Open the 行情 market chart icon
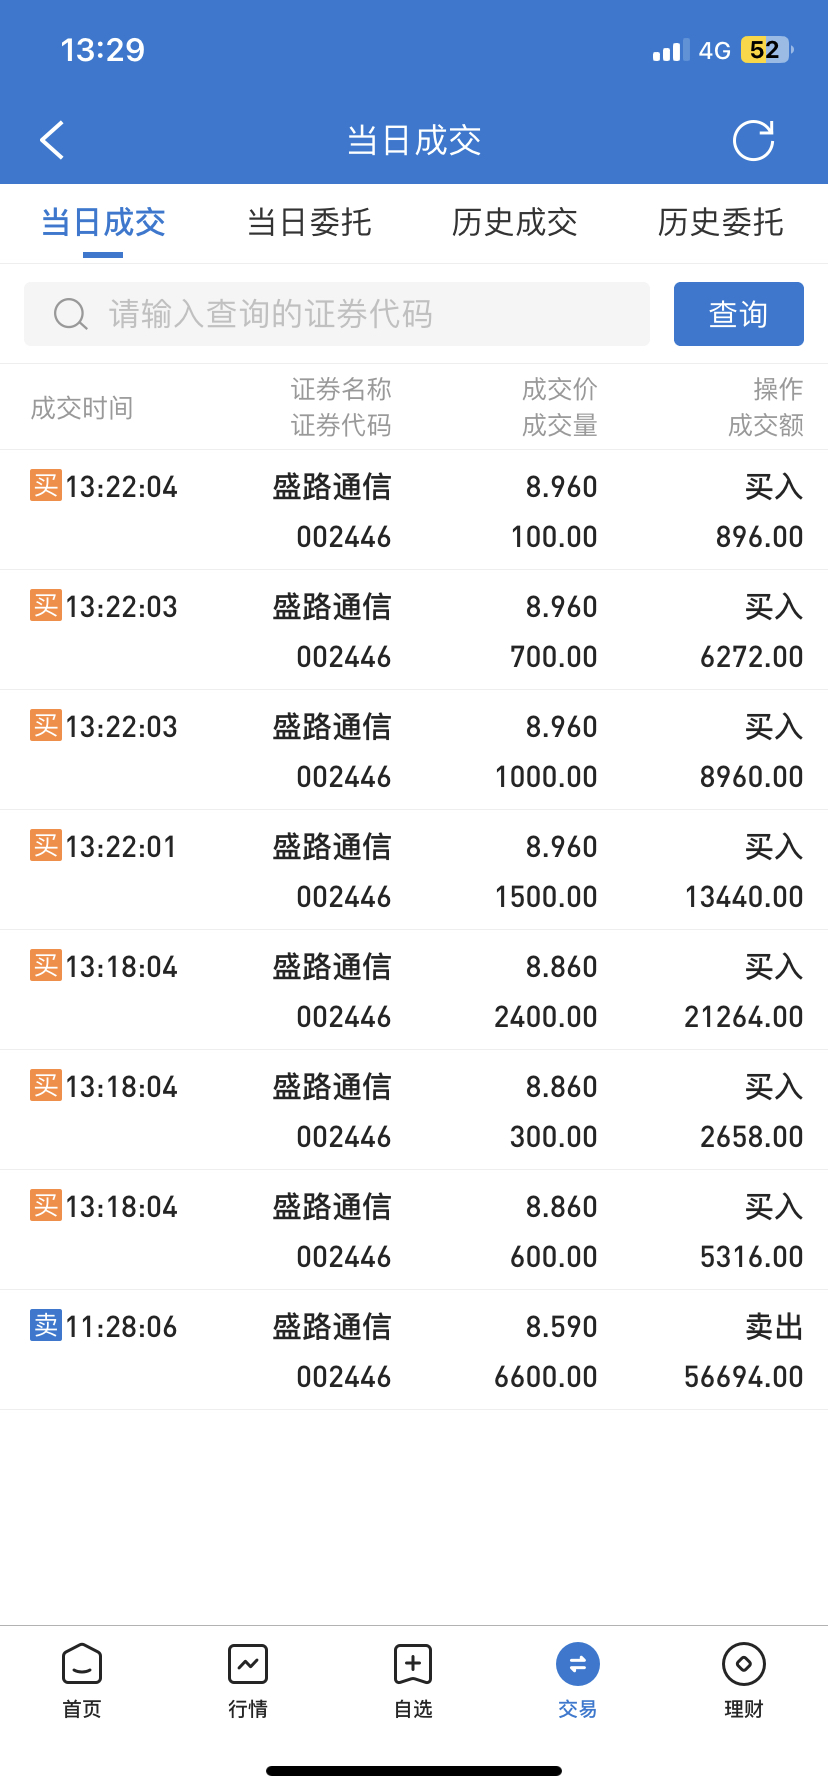The height and width of the screenshot is (1792, 828). [248, 1664]
